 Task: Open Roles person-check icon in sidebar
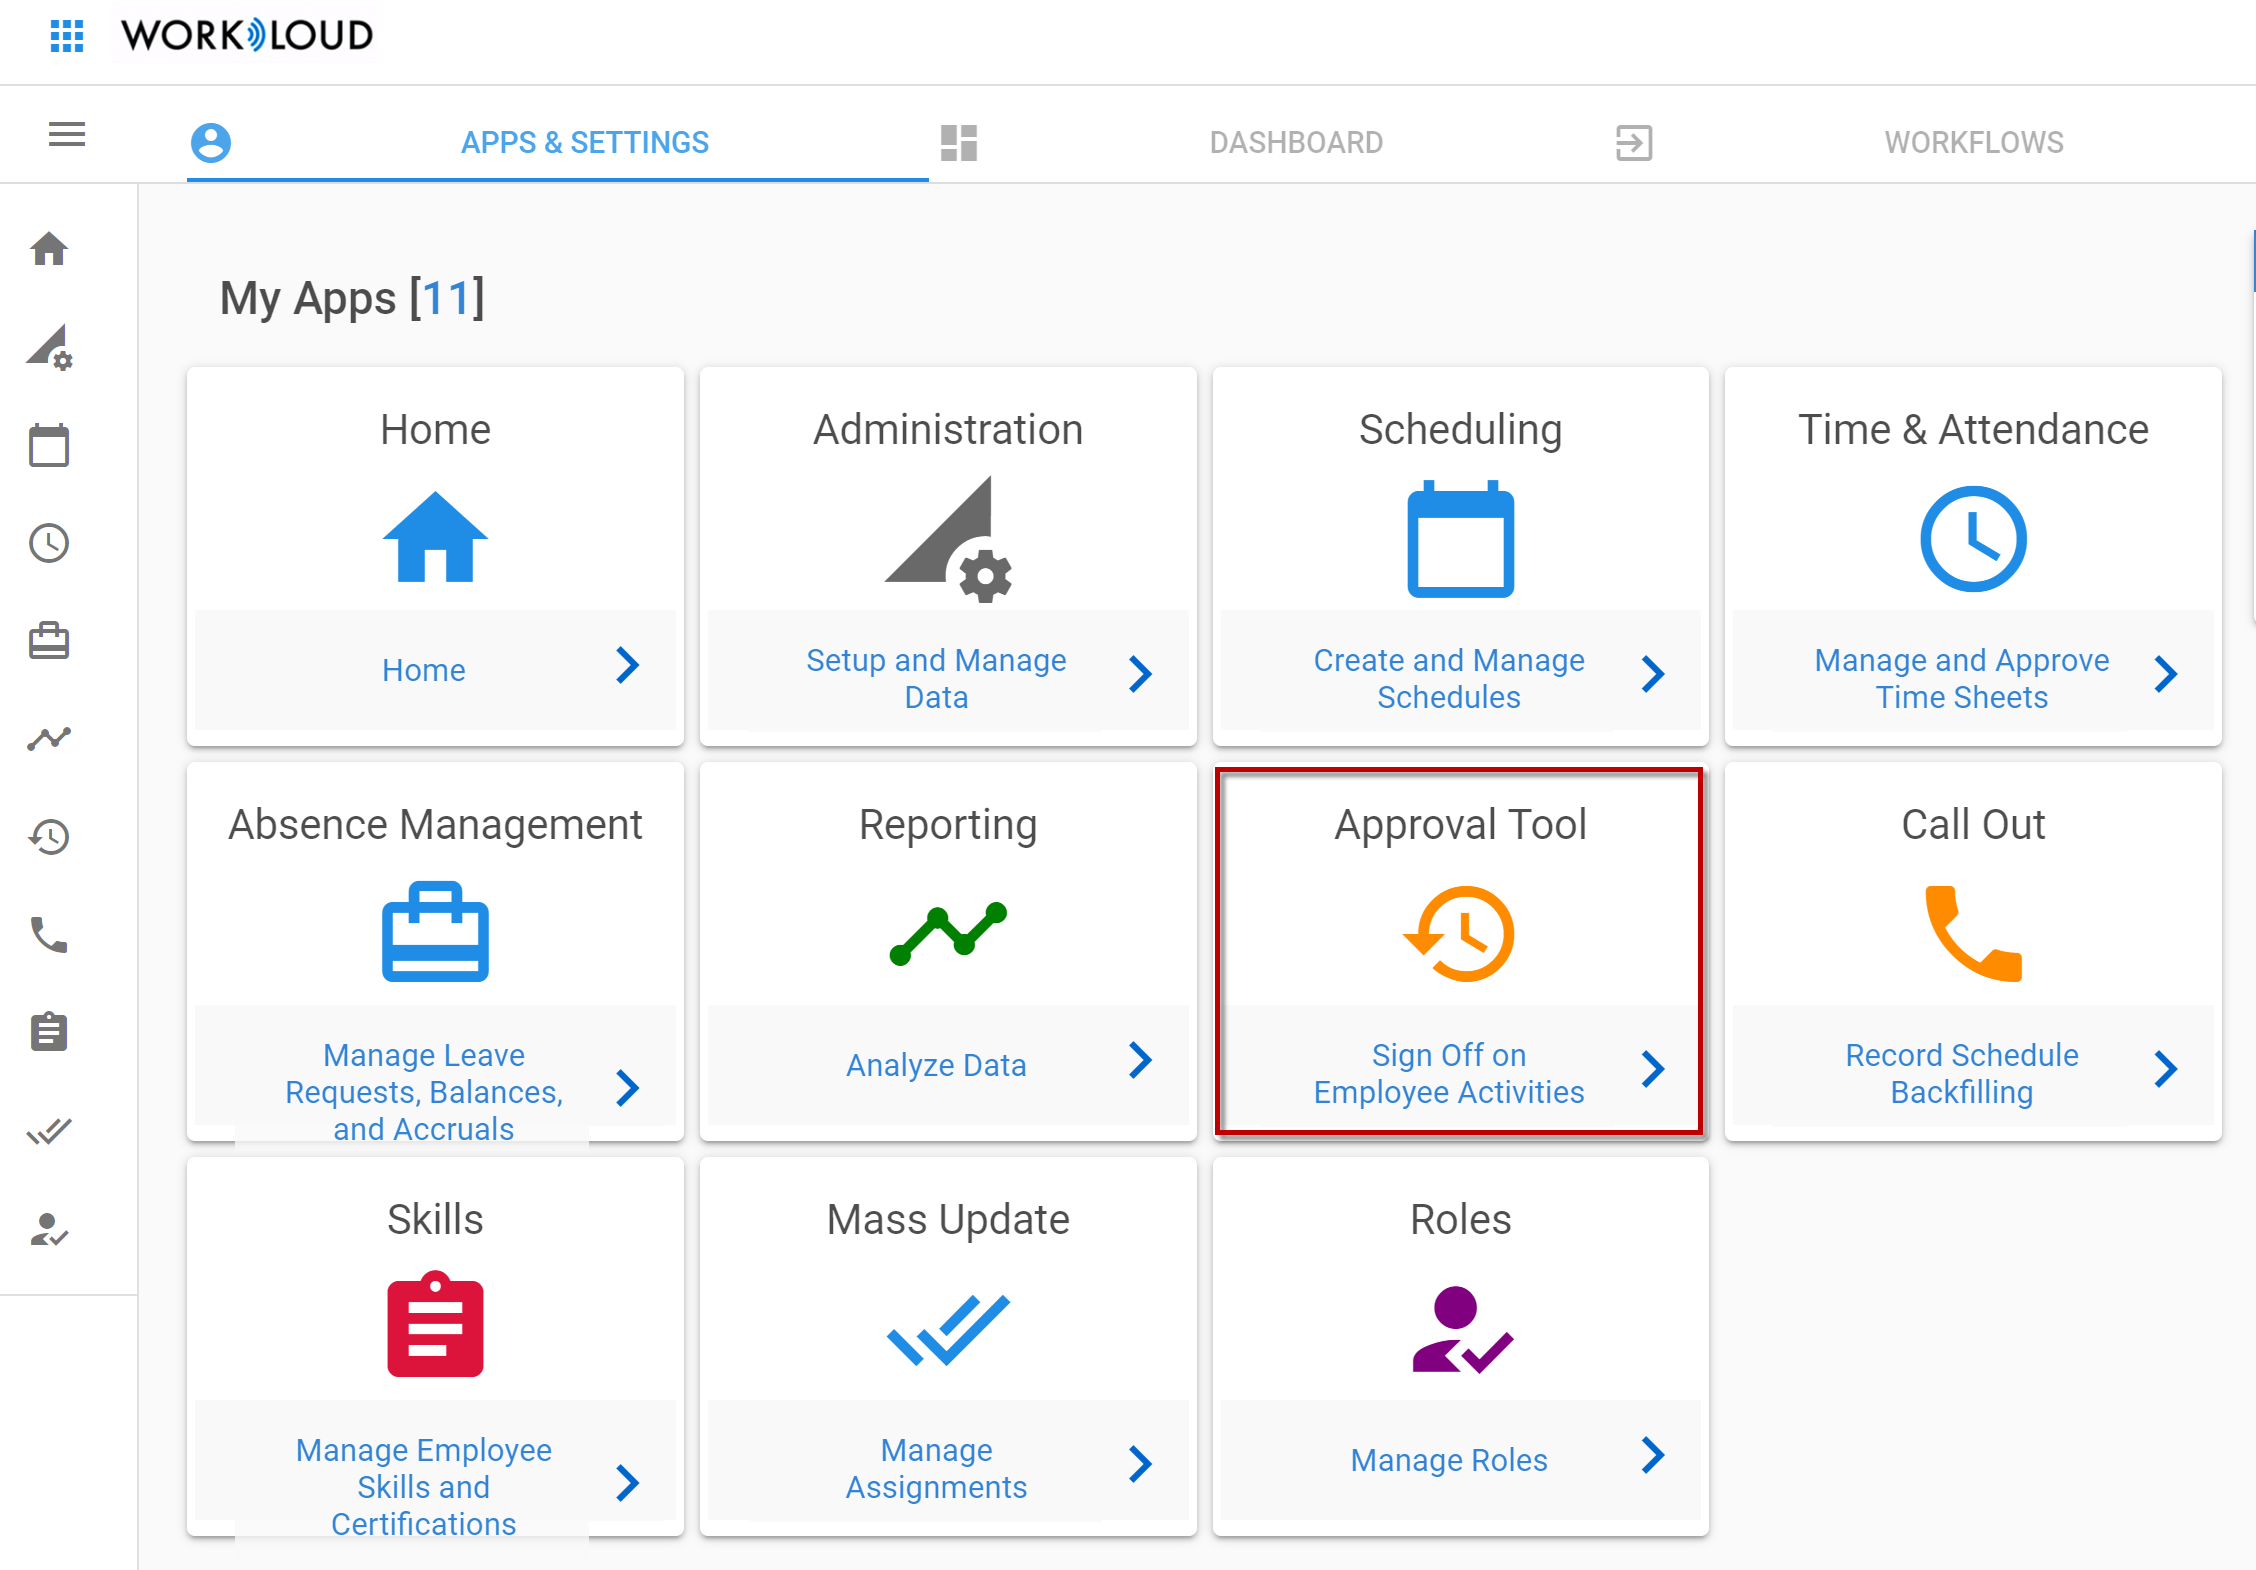click(49, 1229)
